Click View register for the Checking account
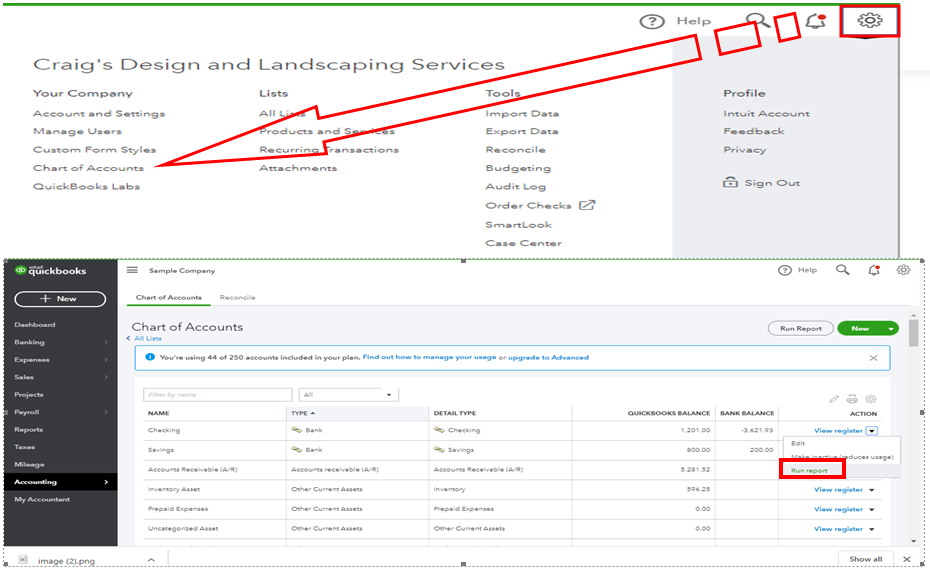Screen dimensions: 930x573 point(838,431)
